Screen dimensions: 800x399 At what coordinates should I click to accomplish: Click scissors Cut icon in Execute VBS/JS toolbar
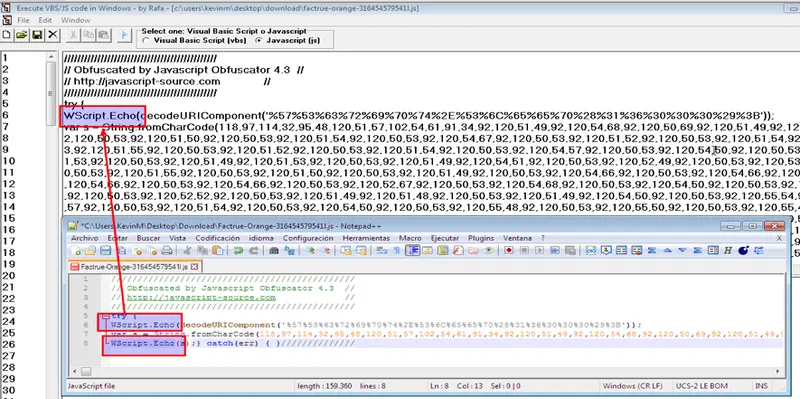pyautogui.click(x=73, y=35)
